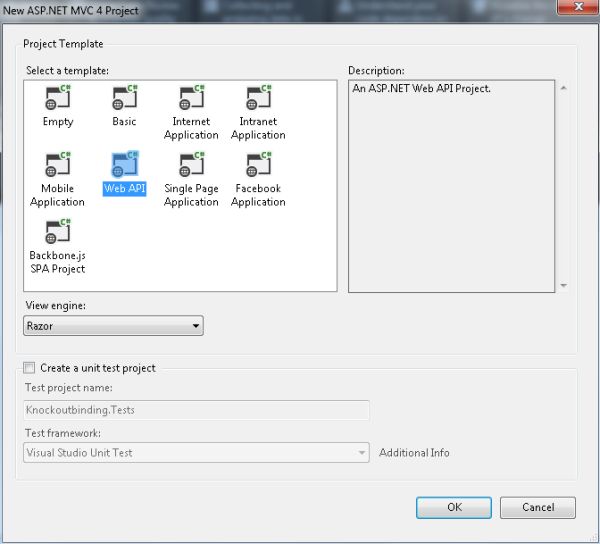Click the 'Backbone.js SPA Project' label text
This screenshot has height=544, width=600.
click(x=57, y=262)
